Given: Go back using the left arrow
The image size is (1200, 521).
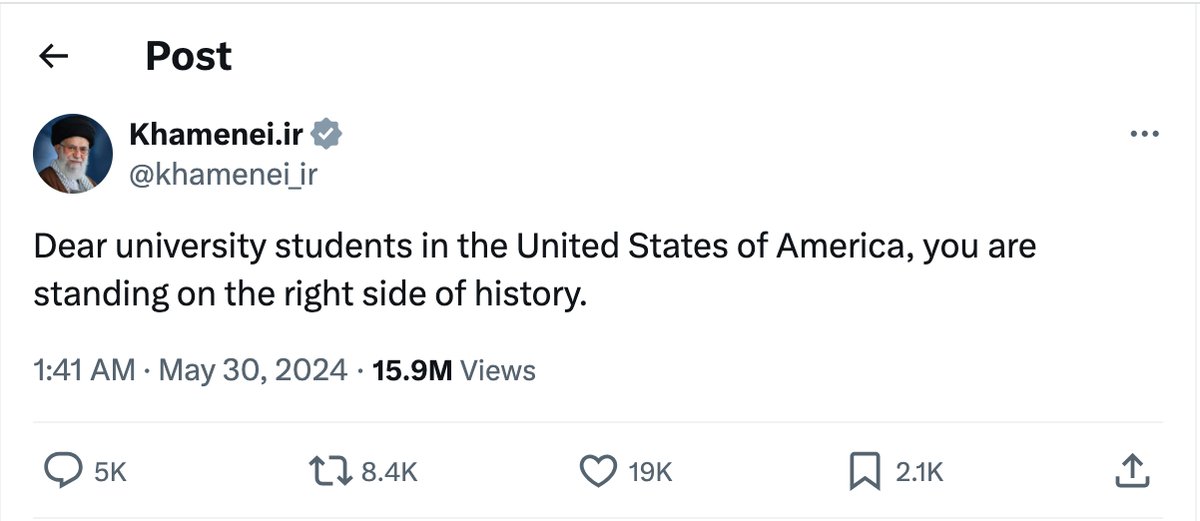Looking at the screenshot, I should (53, 57).
